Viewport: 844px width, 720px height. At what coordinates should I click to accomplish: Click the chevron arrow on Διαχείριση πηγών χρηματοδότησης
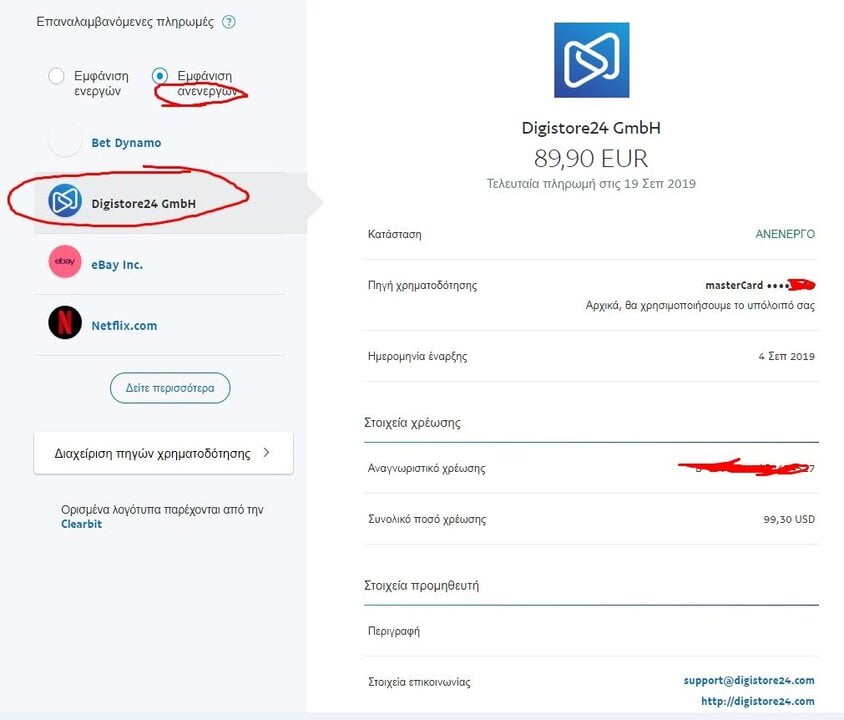tap(266, 453)
